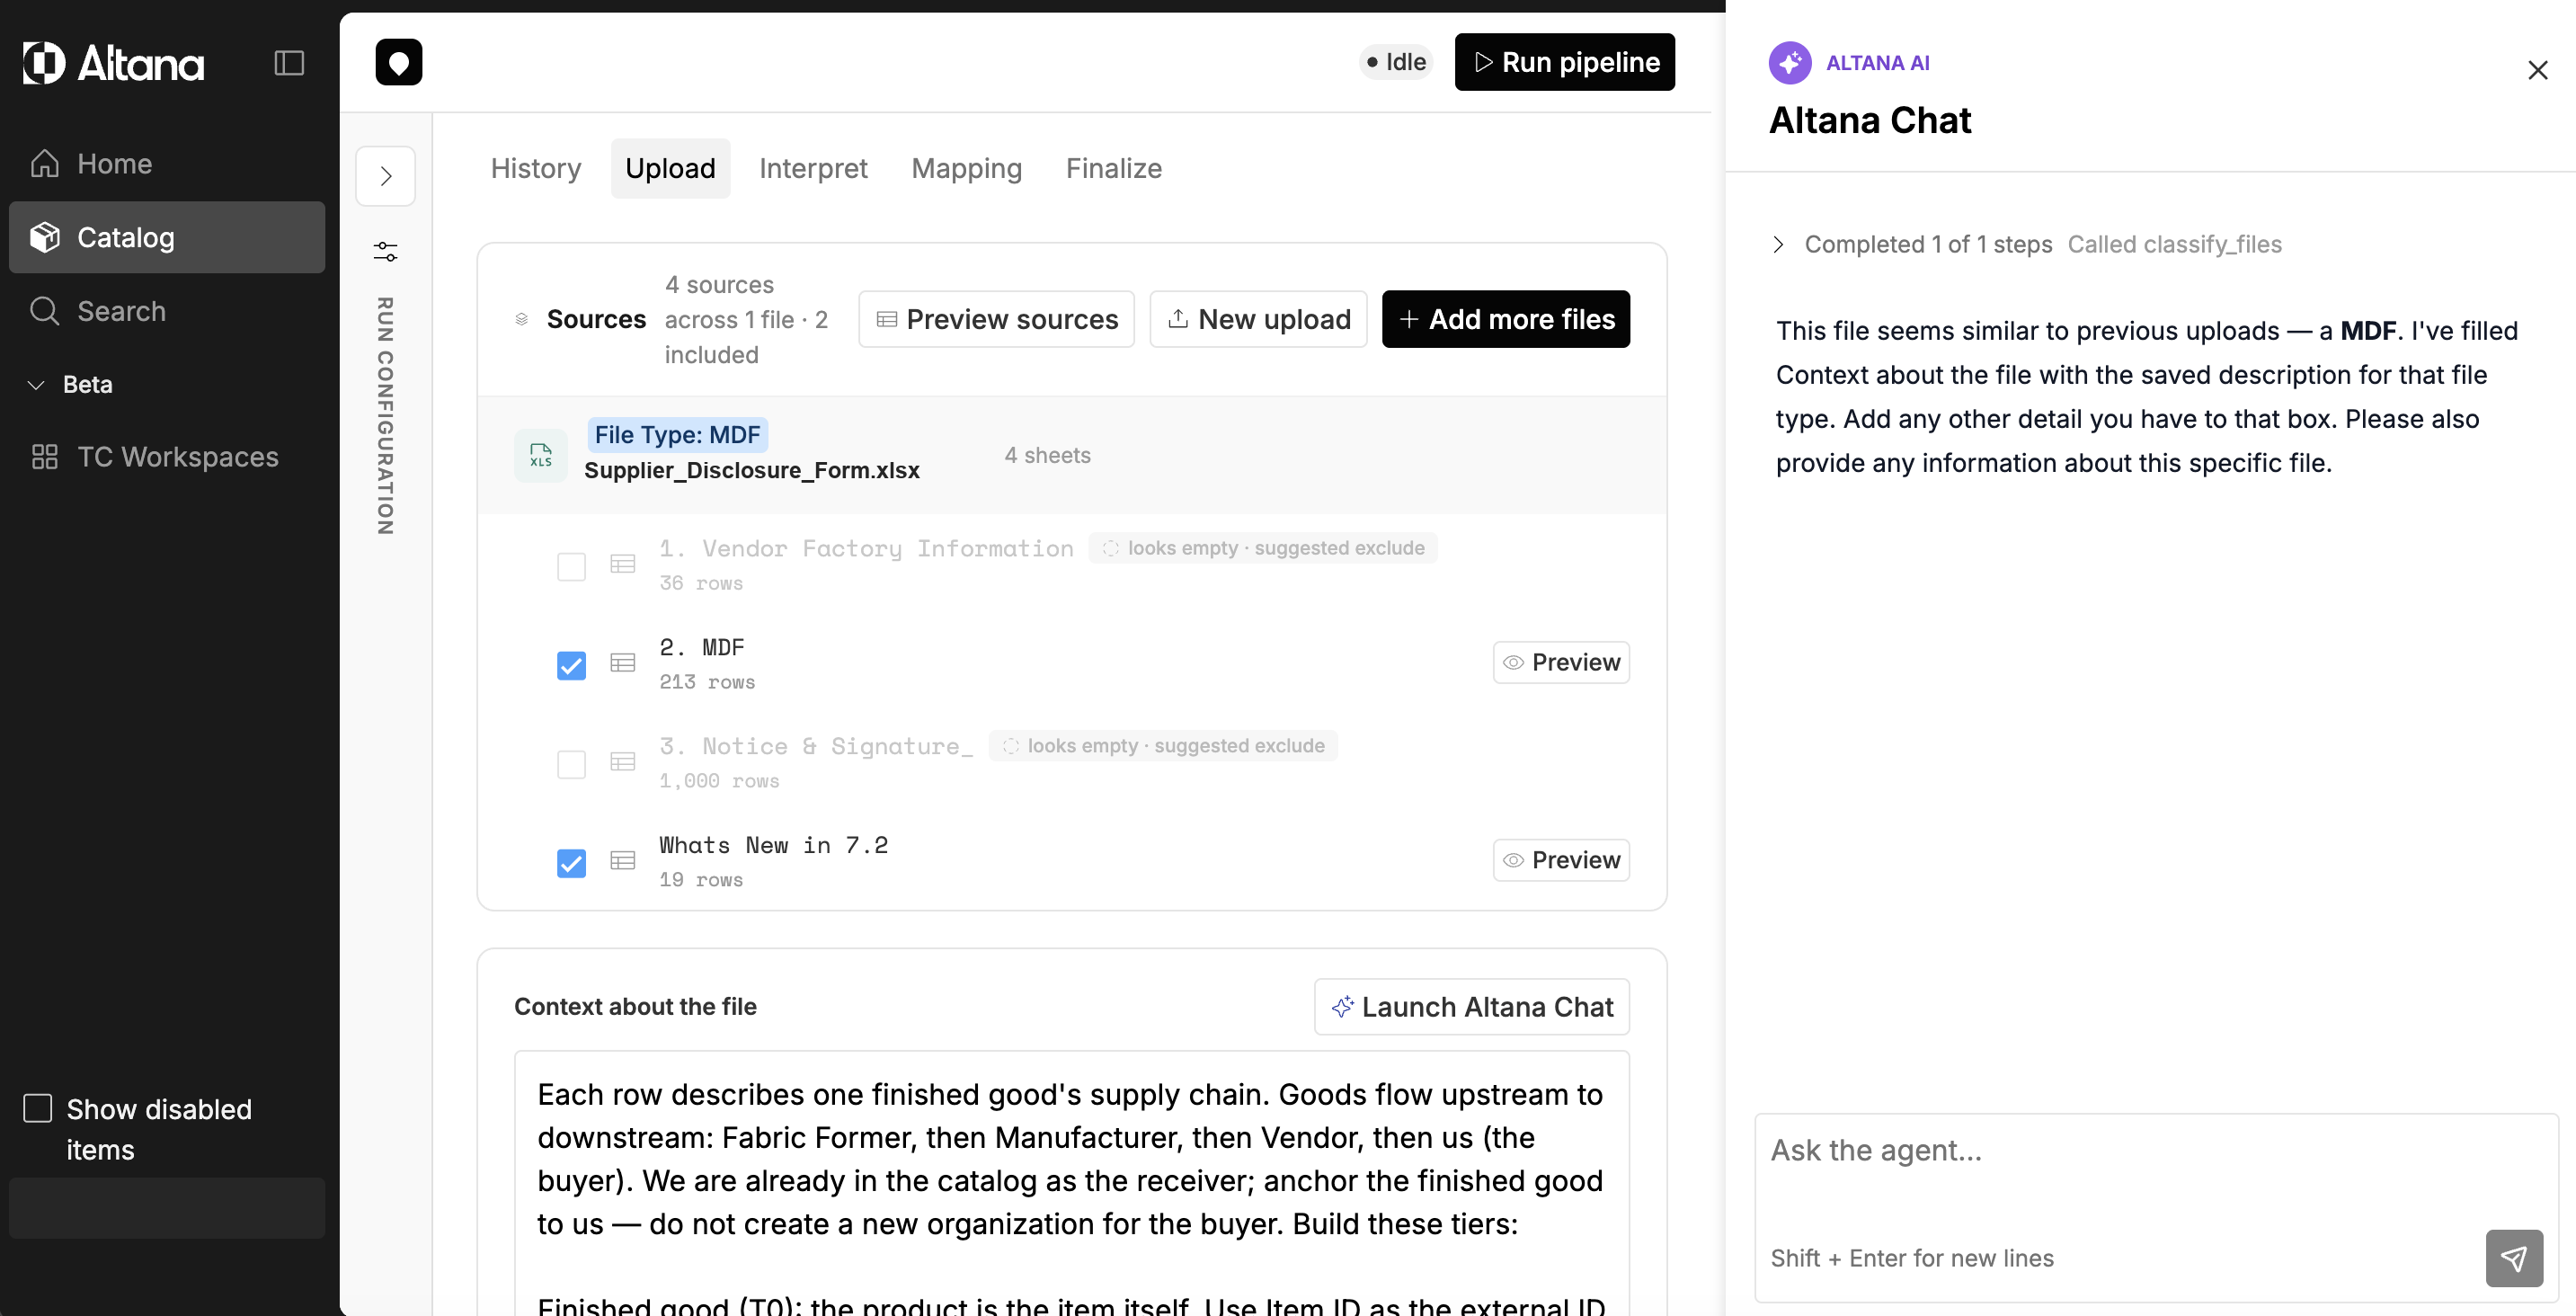Open Catalog from the sidebar

point(167,237)
